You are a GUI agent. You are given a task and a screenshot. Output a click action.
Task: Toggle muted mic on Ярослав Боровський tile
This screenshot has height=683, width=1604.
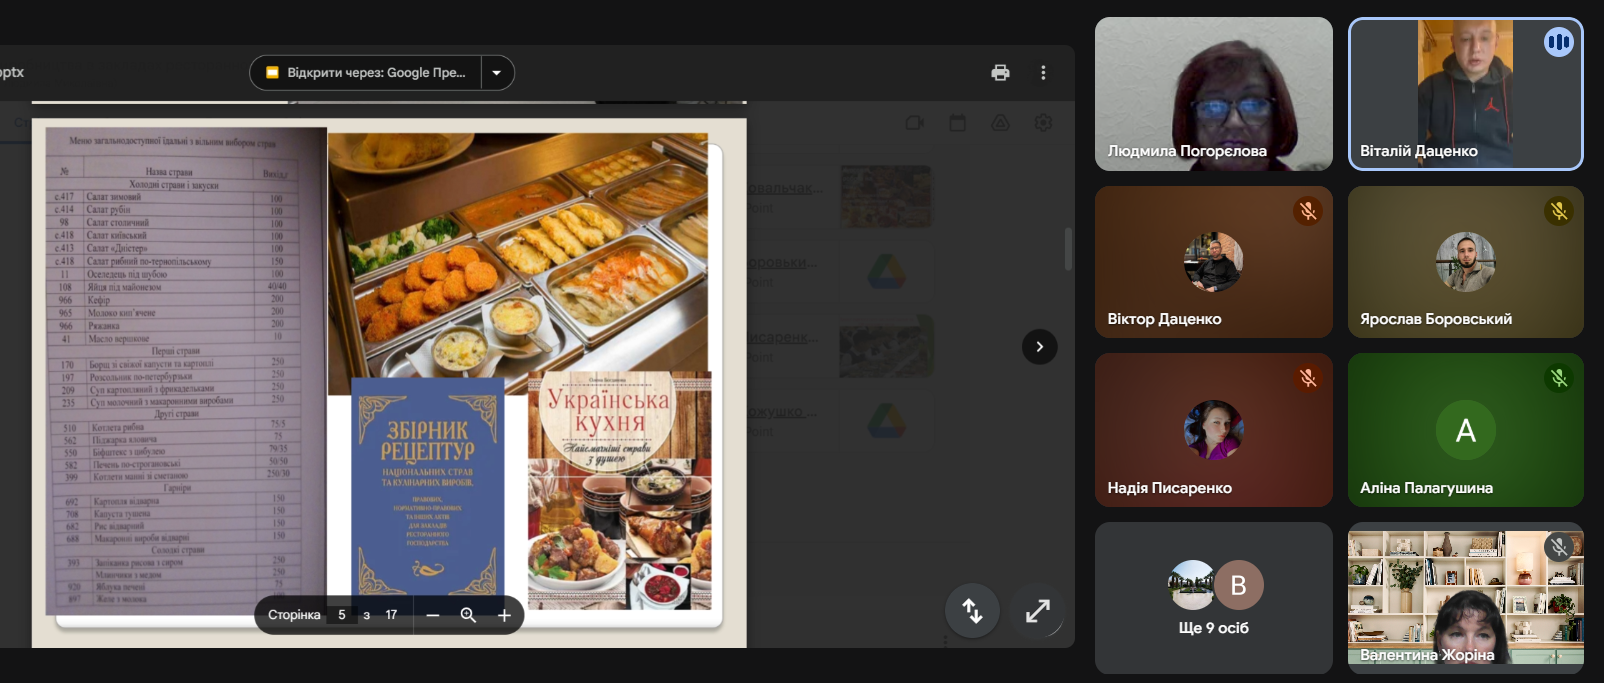tap(1558, 211)
